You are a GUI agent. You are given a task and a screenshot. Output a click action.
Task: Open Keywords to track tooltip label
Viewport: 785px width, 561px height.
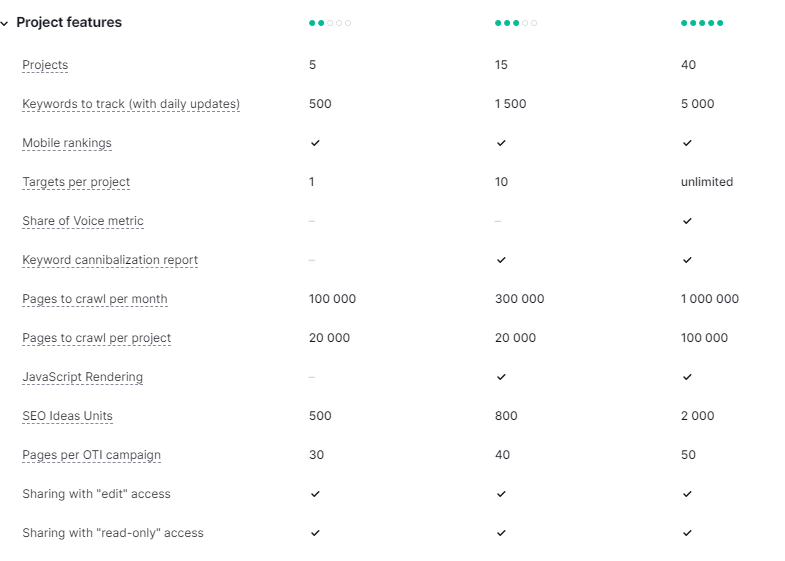[x=131, y=104]
